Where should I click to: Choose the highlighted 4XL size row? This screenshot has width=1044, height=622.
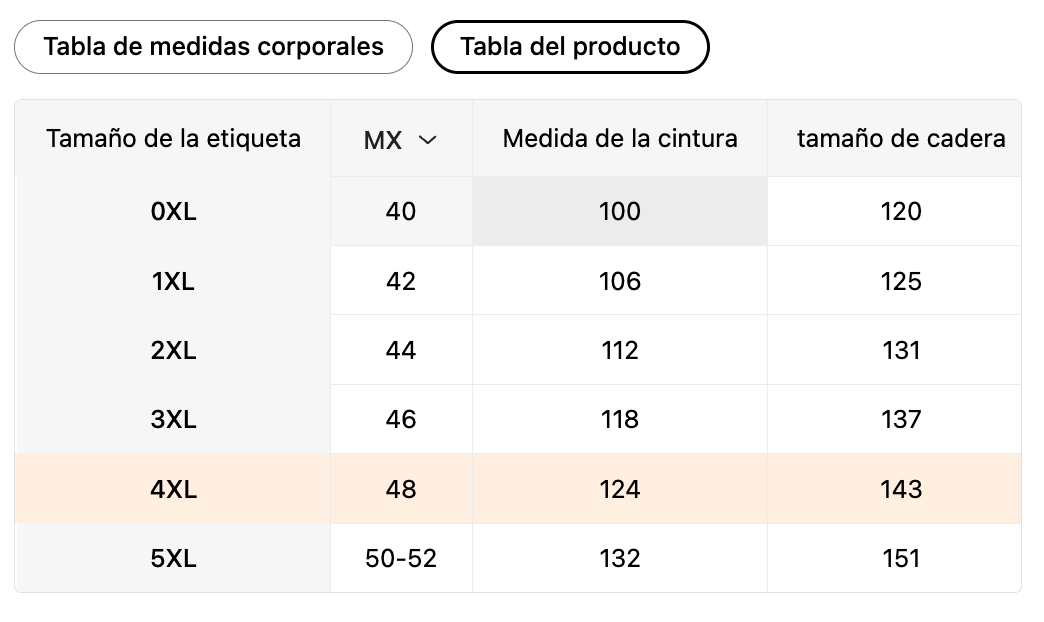[x=173, y=489]
